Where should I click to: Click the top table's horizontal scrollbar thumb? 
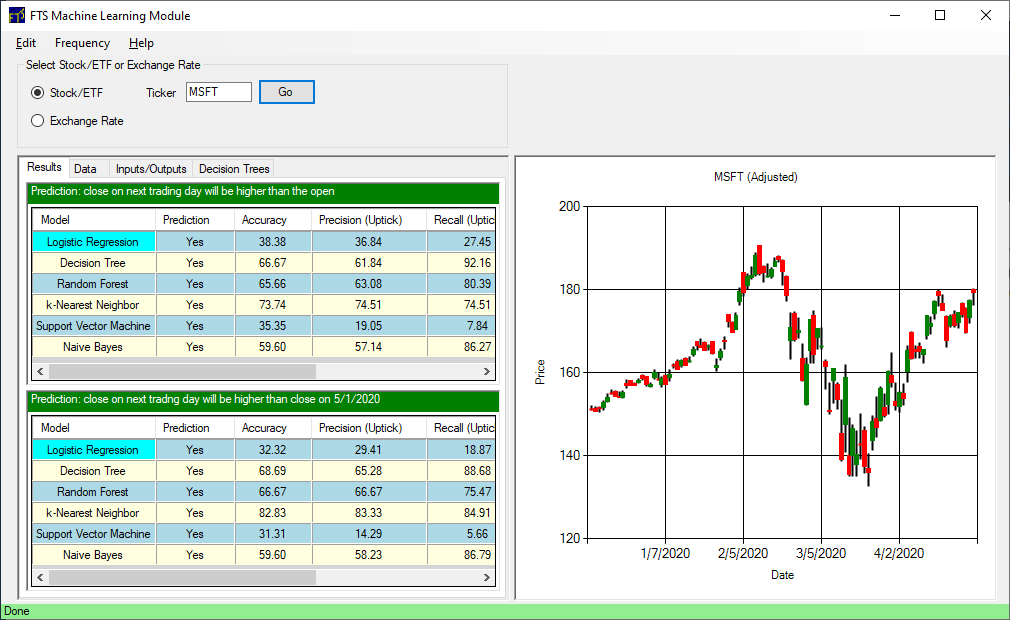(180, 371)
